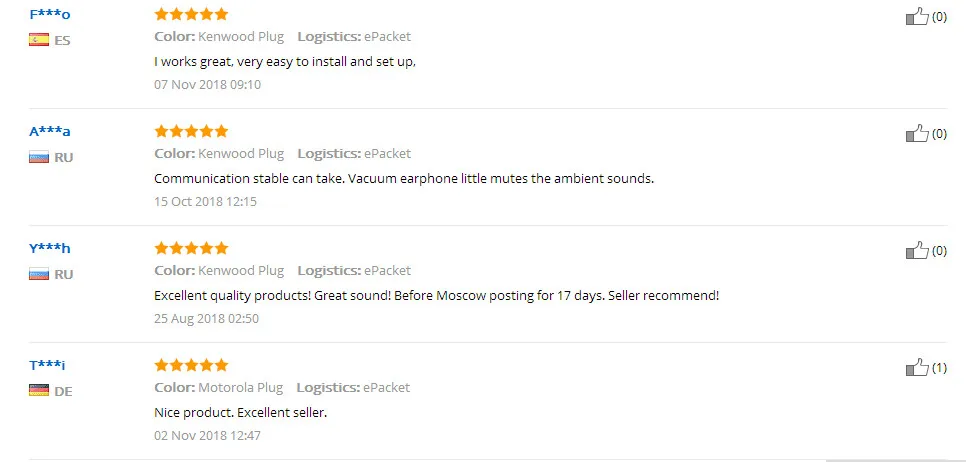Open reviewer A***a's profile
The height and width of the screenshot is (462, 966).
click(x=50, y=131)
